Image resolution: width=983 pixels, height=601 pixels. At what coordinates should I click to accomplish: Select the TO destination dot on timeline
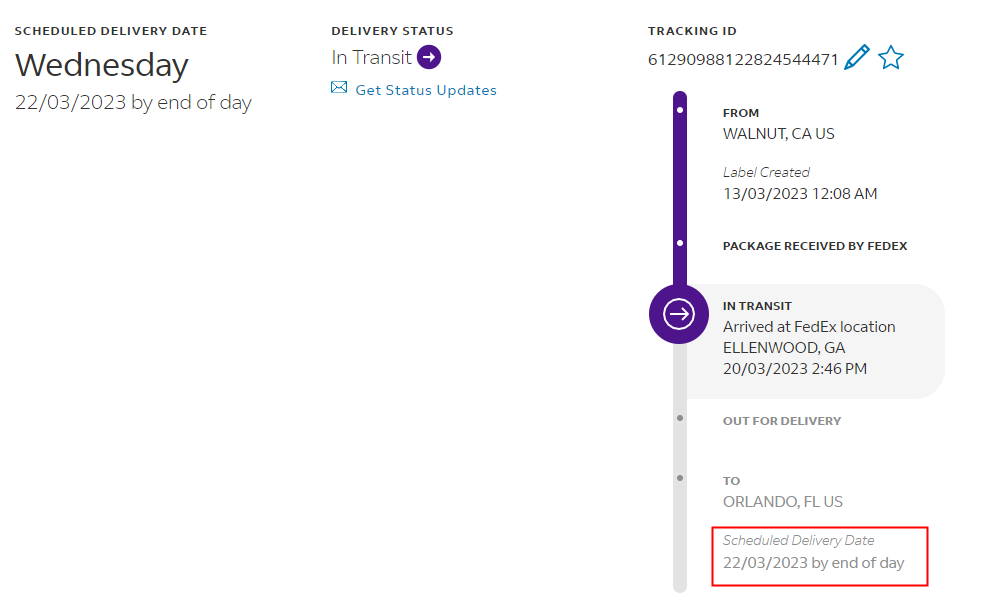tap(680, 478)
